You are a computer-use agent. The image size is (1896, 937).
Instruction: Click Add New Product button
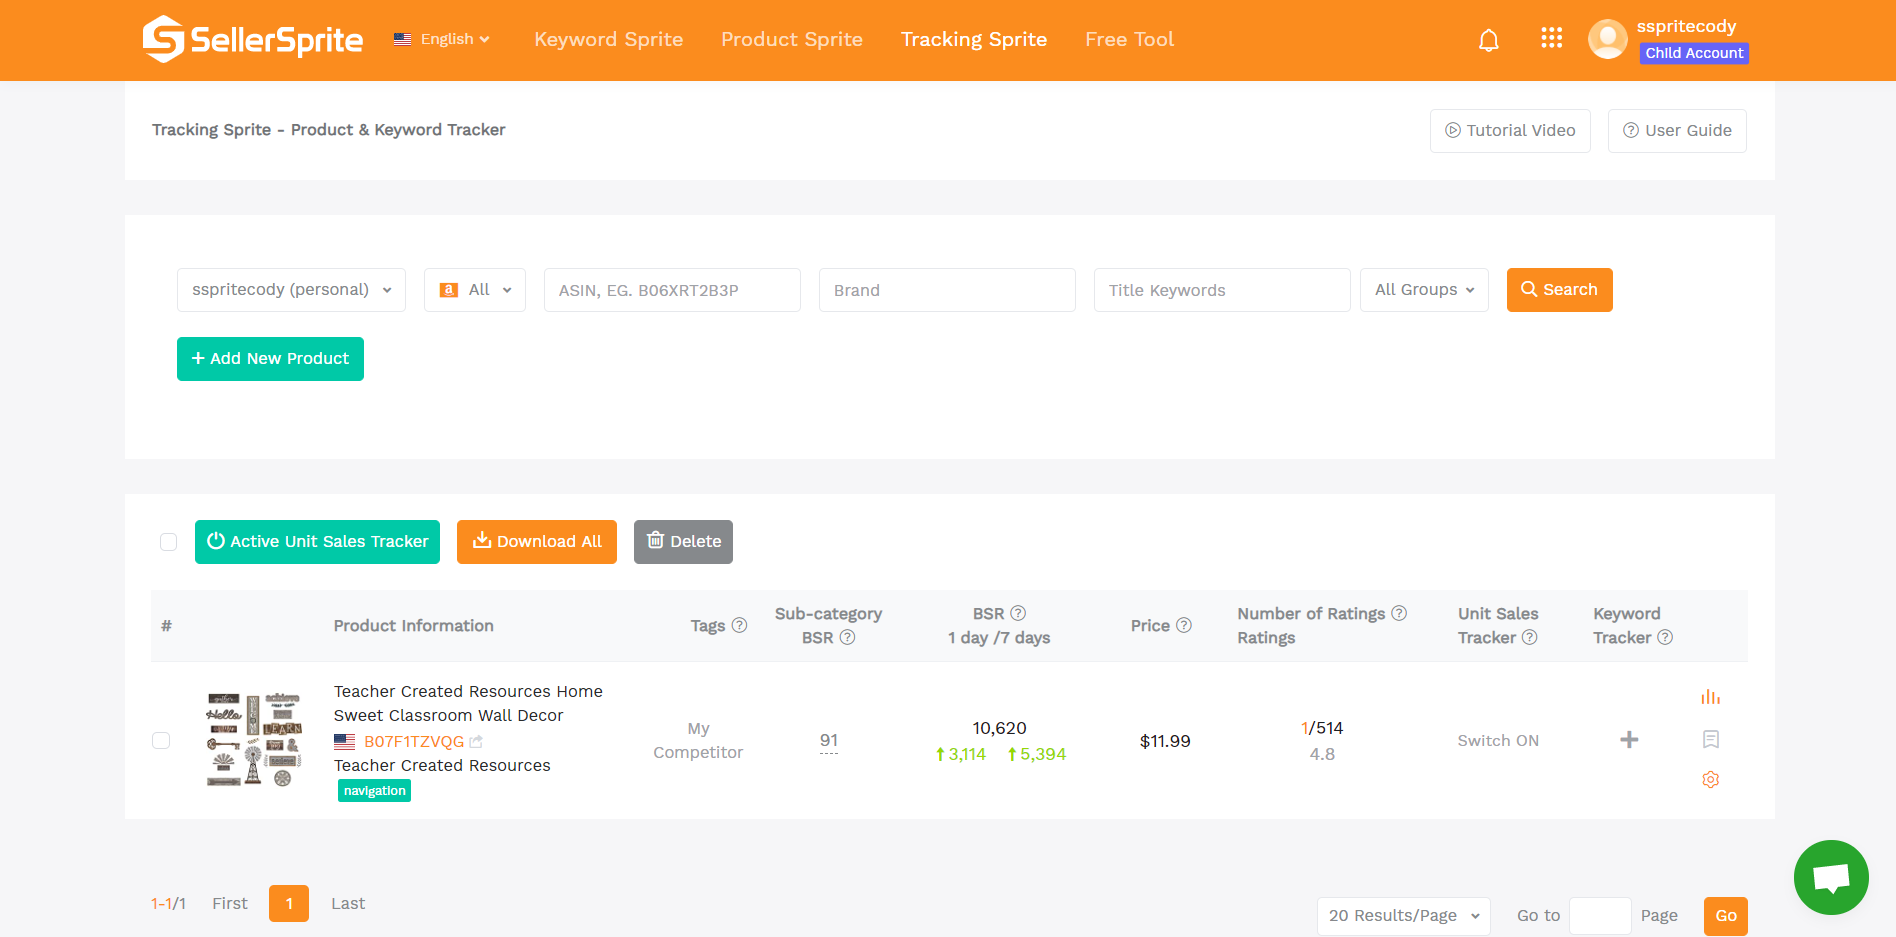tap(270, 359)
